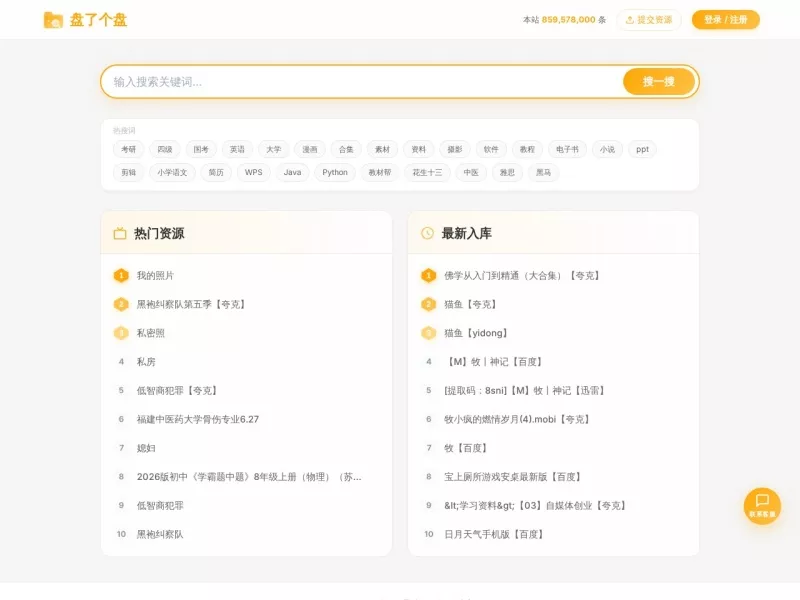Click the 提交资源 upload button
The width and height of the screenshot is (800, 600).
click(x=649, y=20)
